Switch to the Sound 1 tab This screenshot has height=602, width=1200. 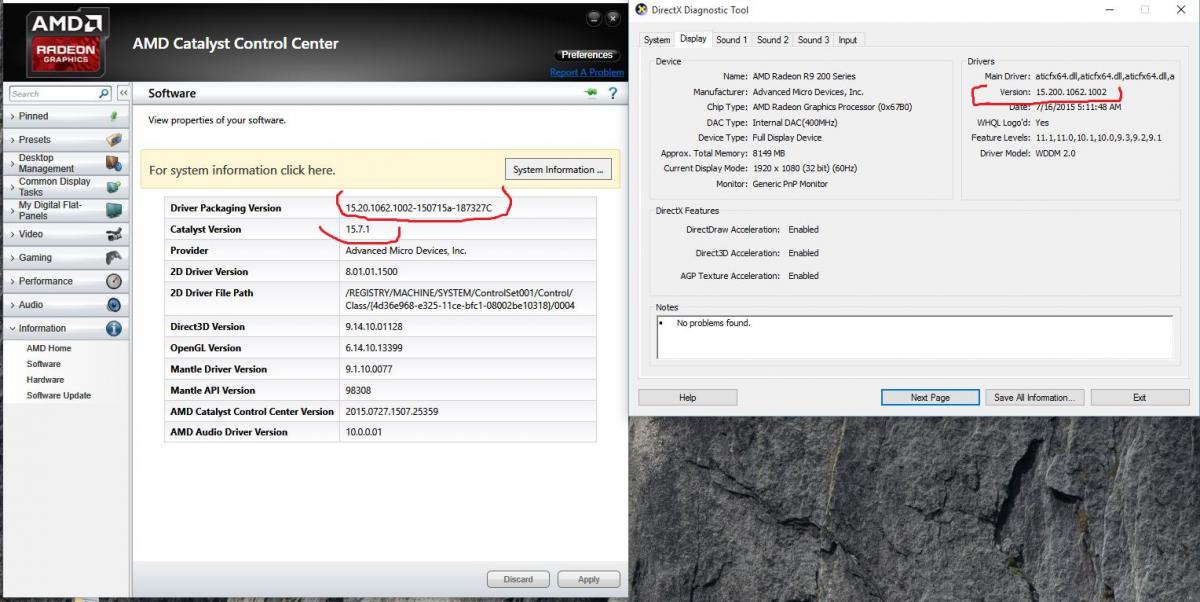[731, 40]
